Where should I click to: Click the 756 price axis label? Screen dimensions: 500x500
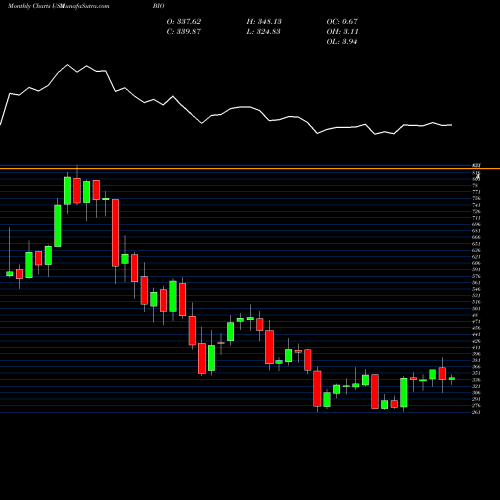coord(476,198)
